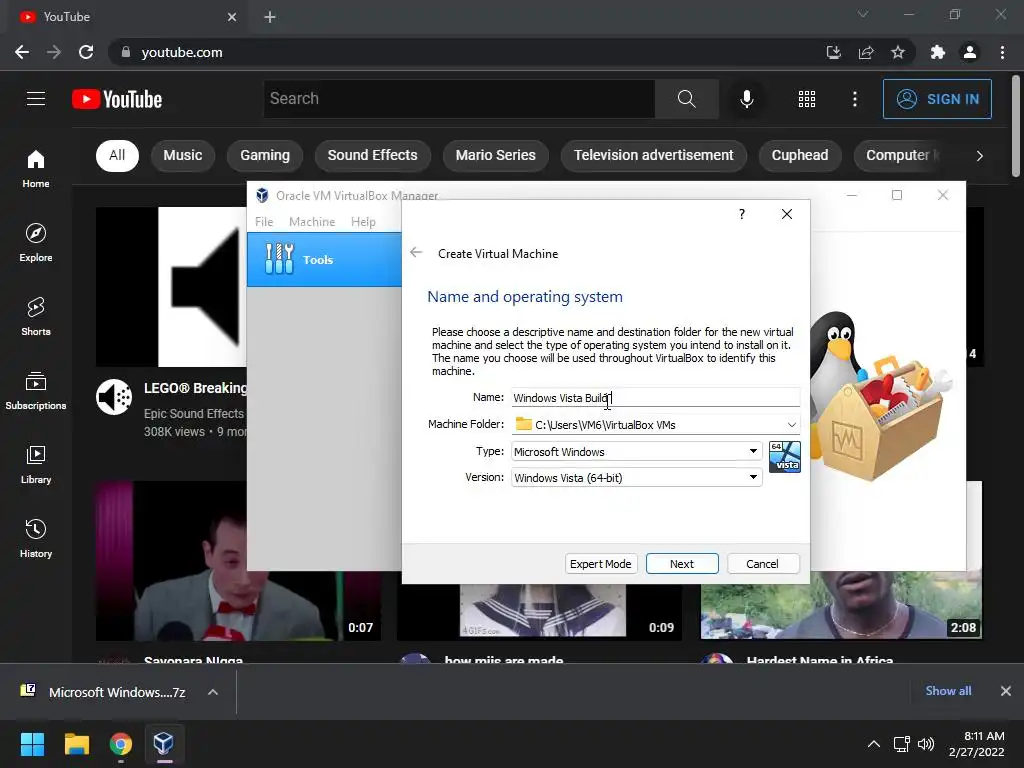This screenshot has width=1024, height=768.
Task: Click the browser back arrow
Action: click(x=22, y=52)
